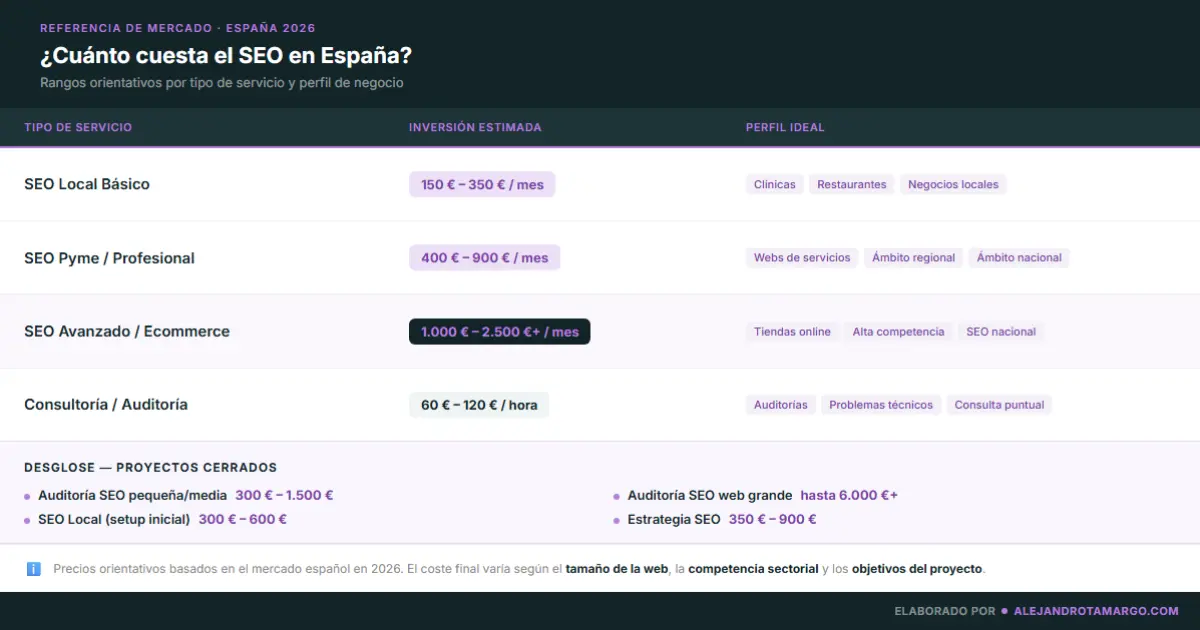Click the 'Estrategia SEO' item
This screenshot has width=1200, height=630.
click(x=674, y=519)
